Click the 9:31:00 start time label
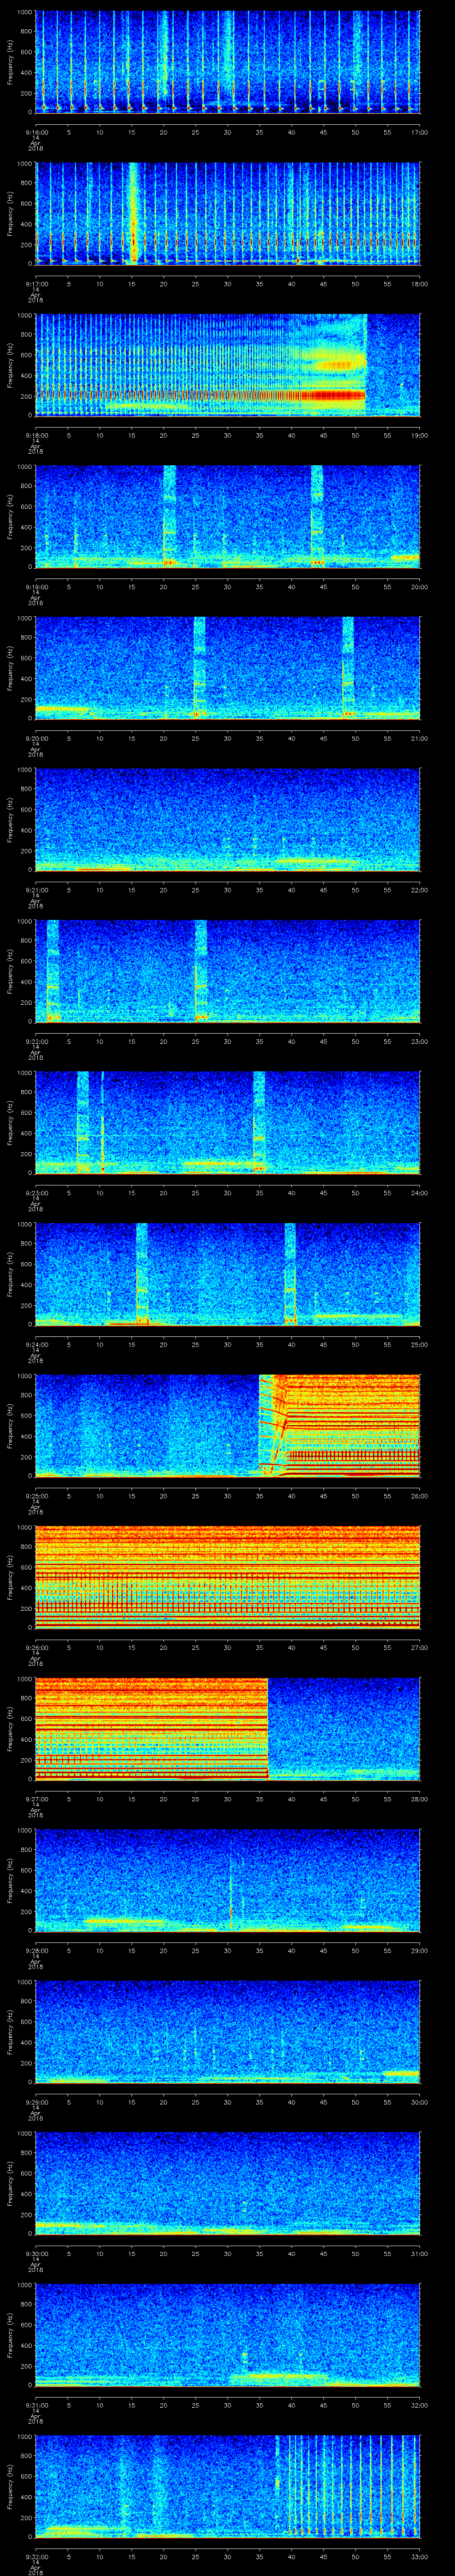The height and width of the screenshot is (2576, 455). [x=35, y=2405]
